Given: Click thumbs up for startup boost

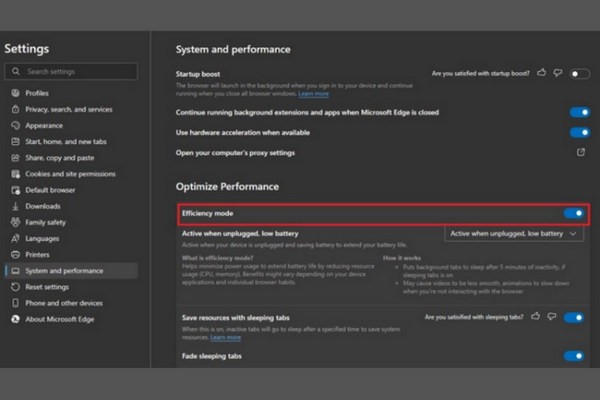Looking at the screenshot, I should coord(541,73).
